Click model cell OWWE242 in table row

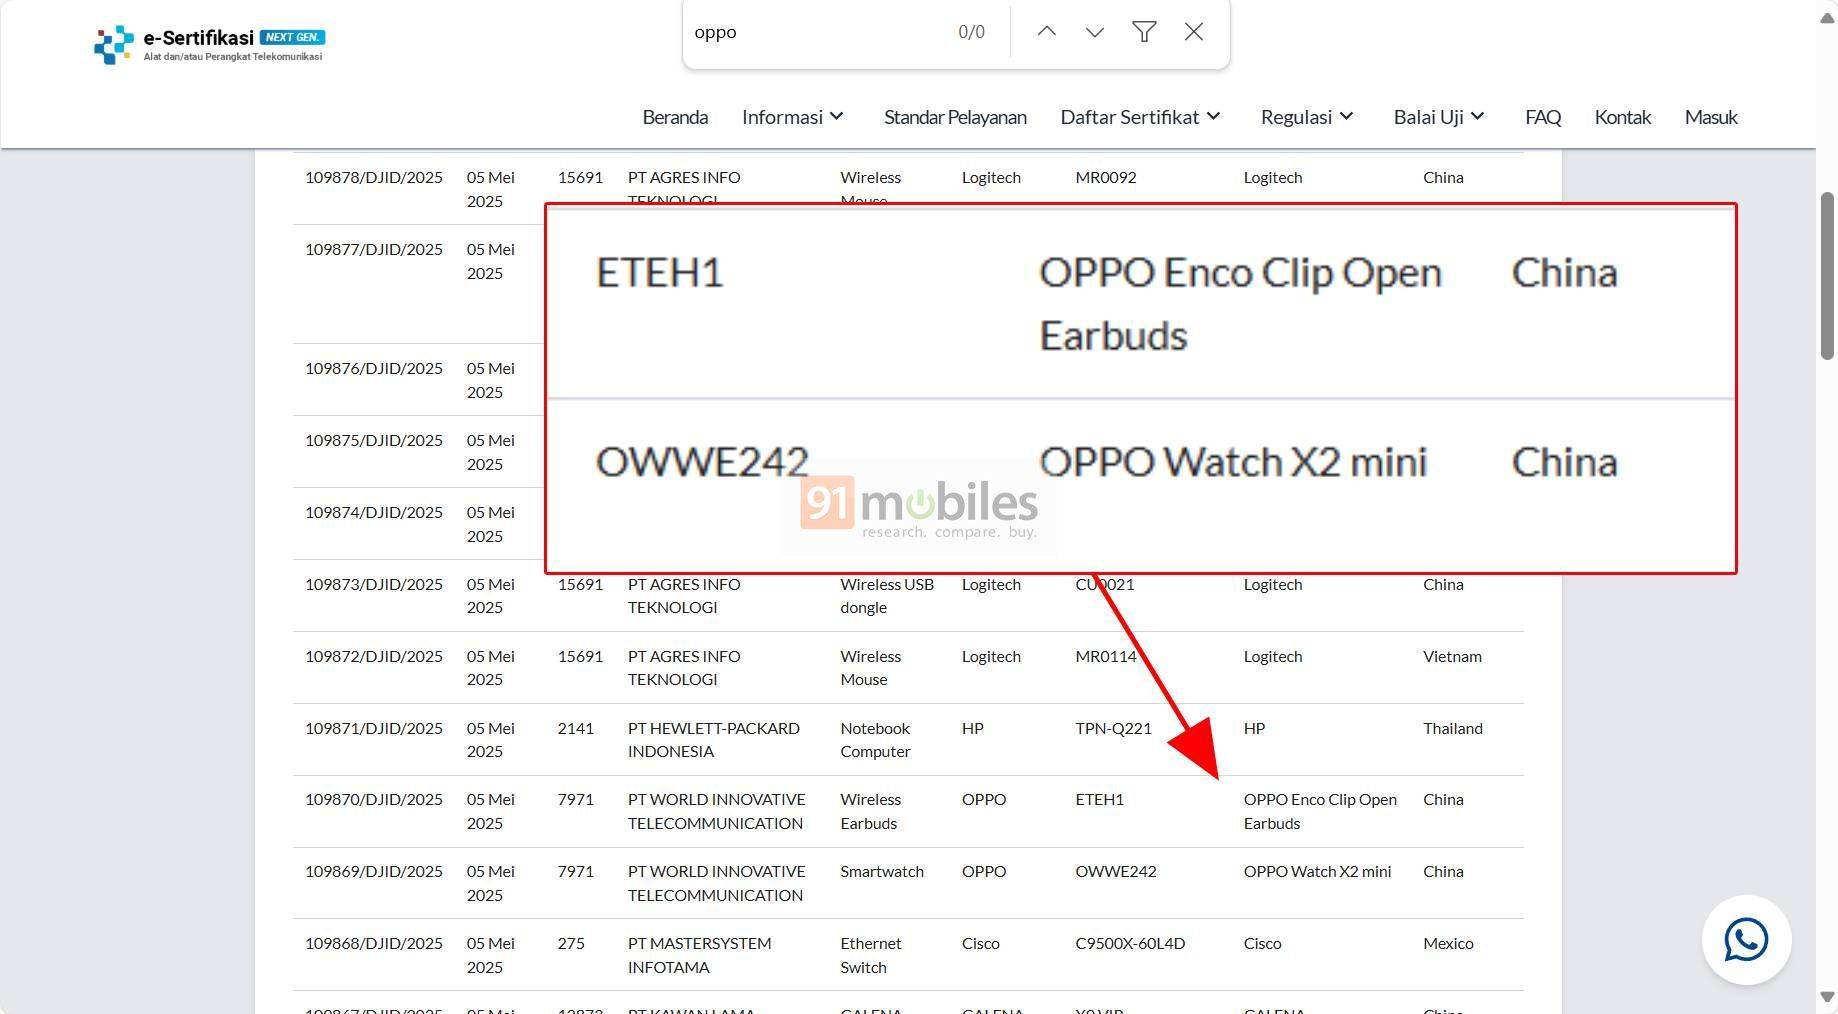[x=1115, y=872]
